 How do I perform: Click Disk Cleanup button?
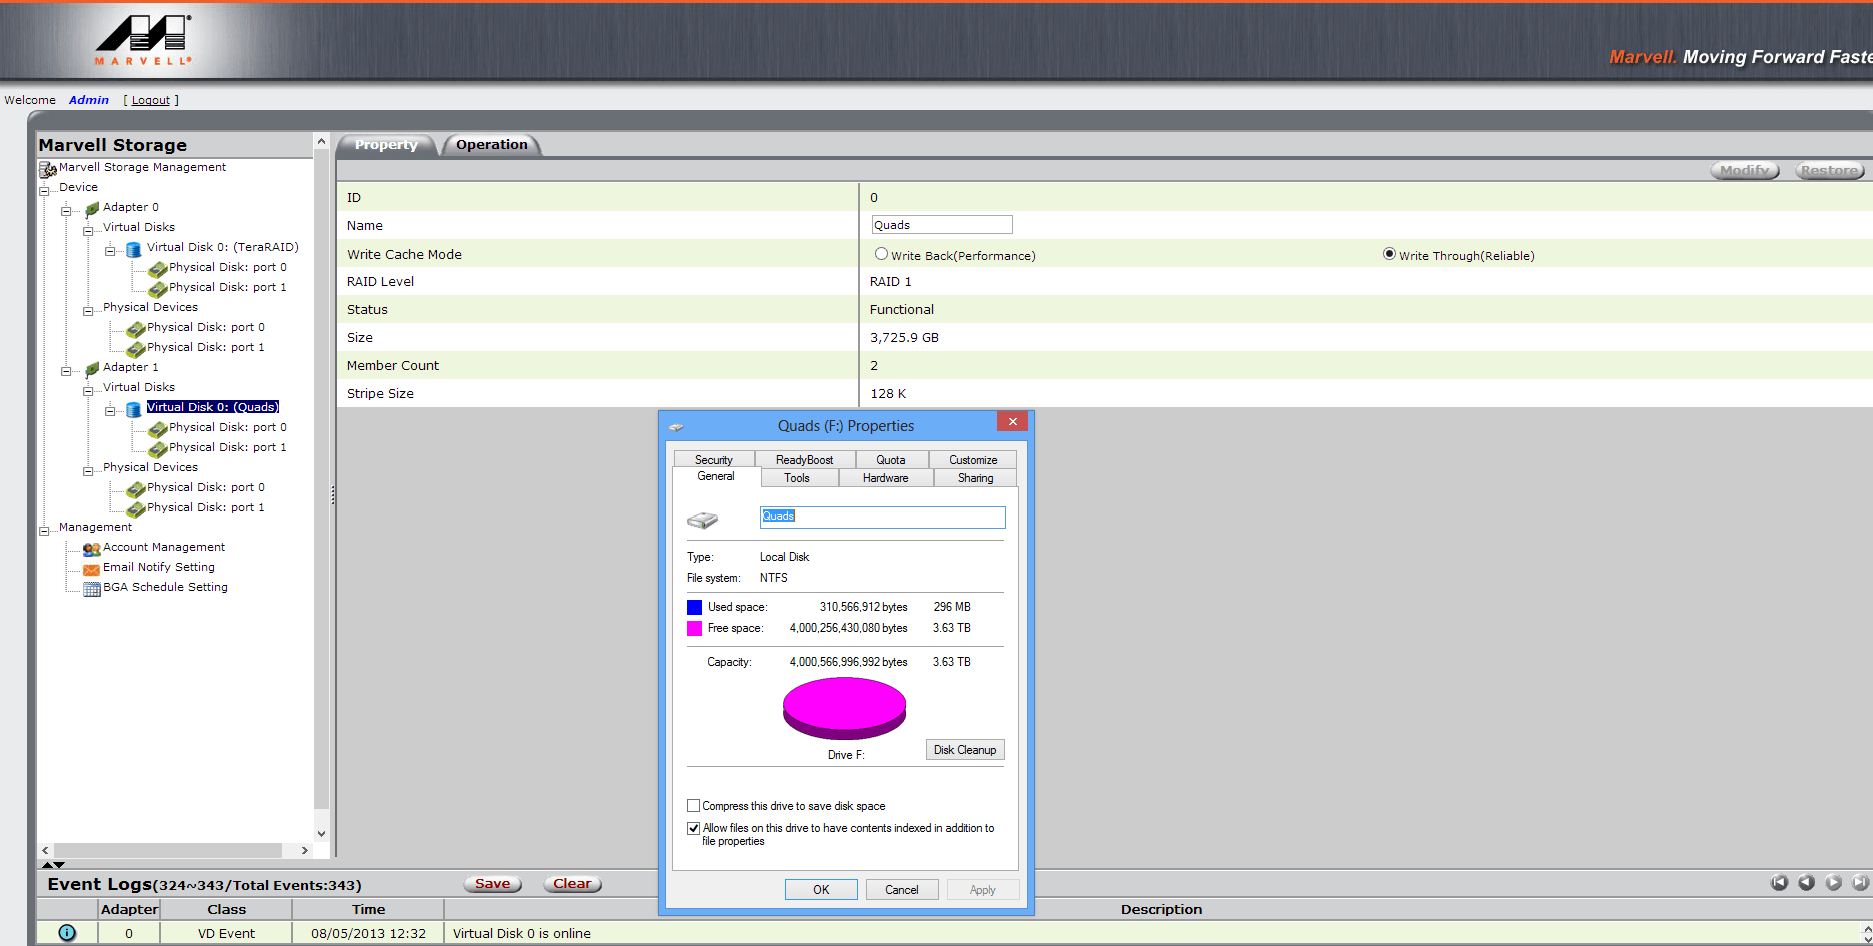click(965, 750)
